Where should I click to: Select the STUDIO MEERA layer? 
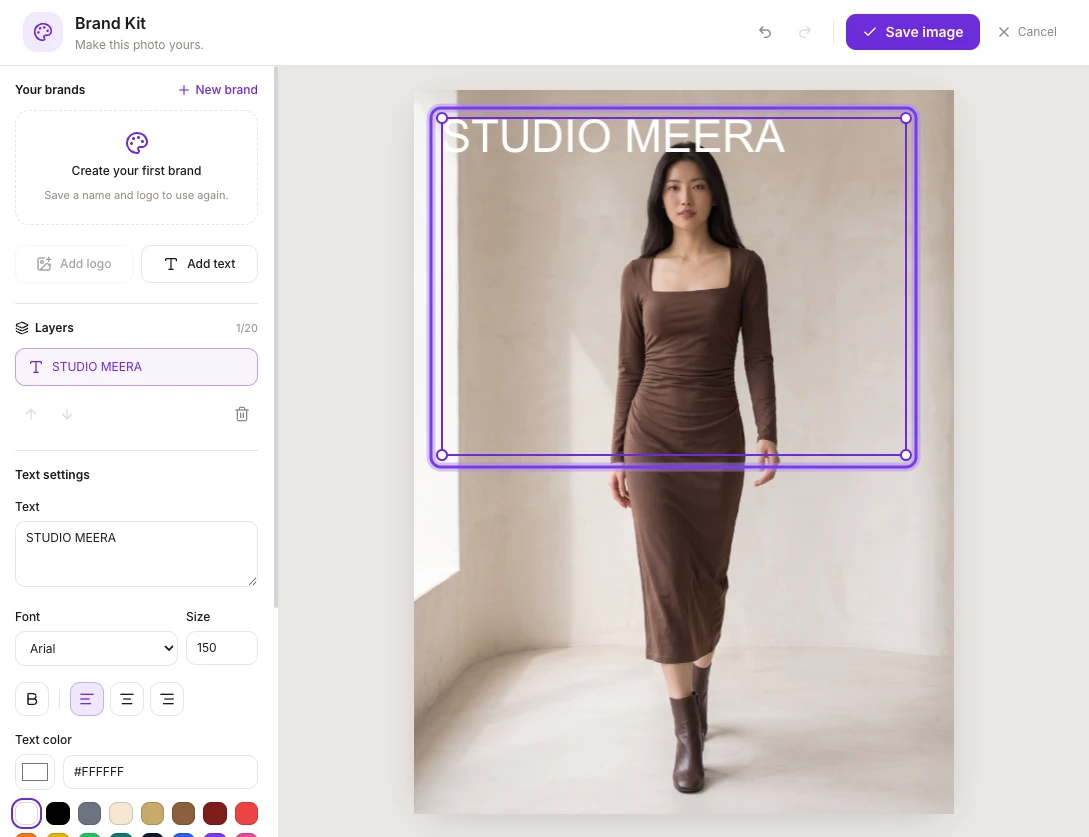[x=136, y=367]
